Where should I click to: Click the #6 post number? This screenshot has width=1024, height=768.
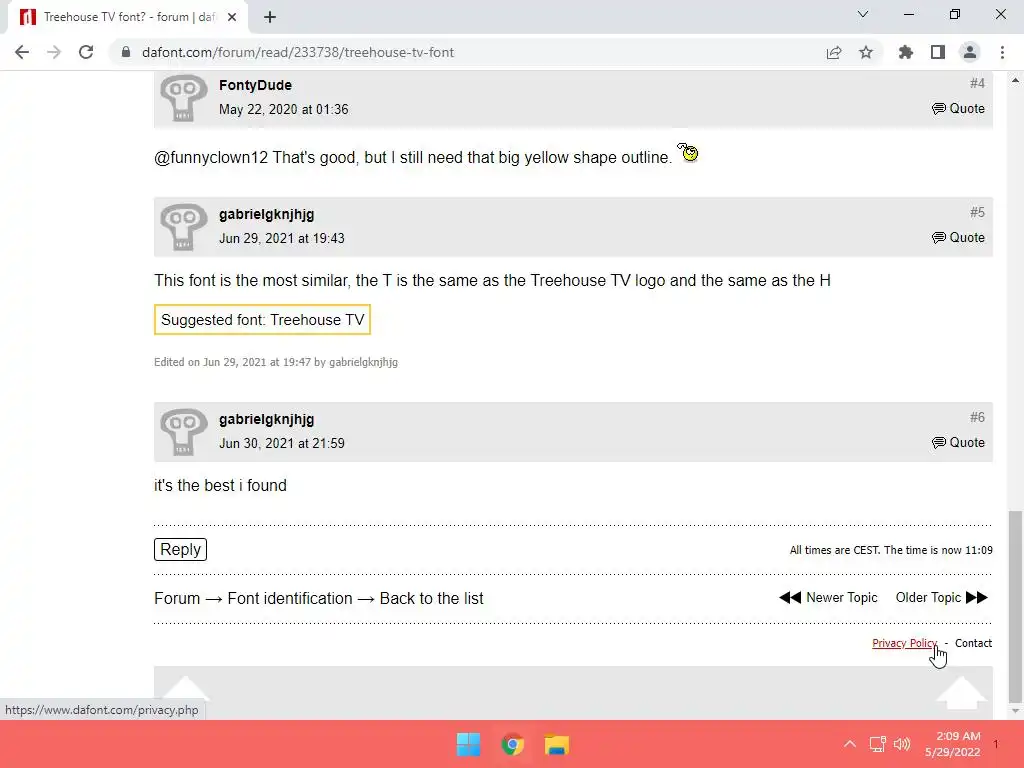[977, 417]
